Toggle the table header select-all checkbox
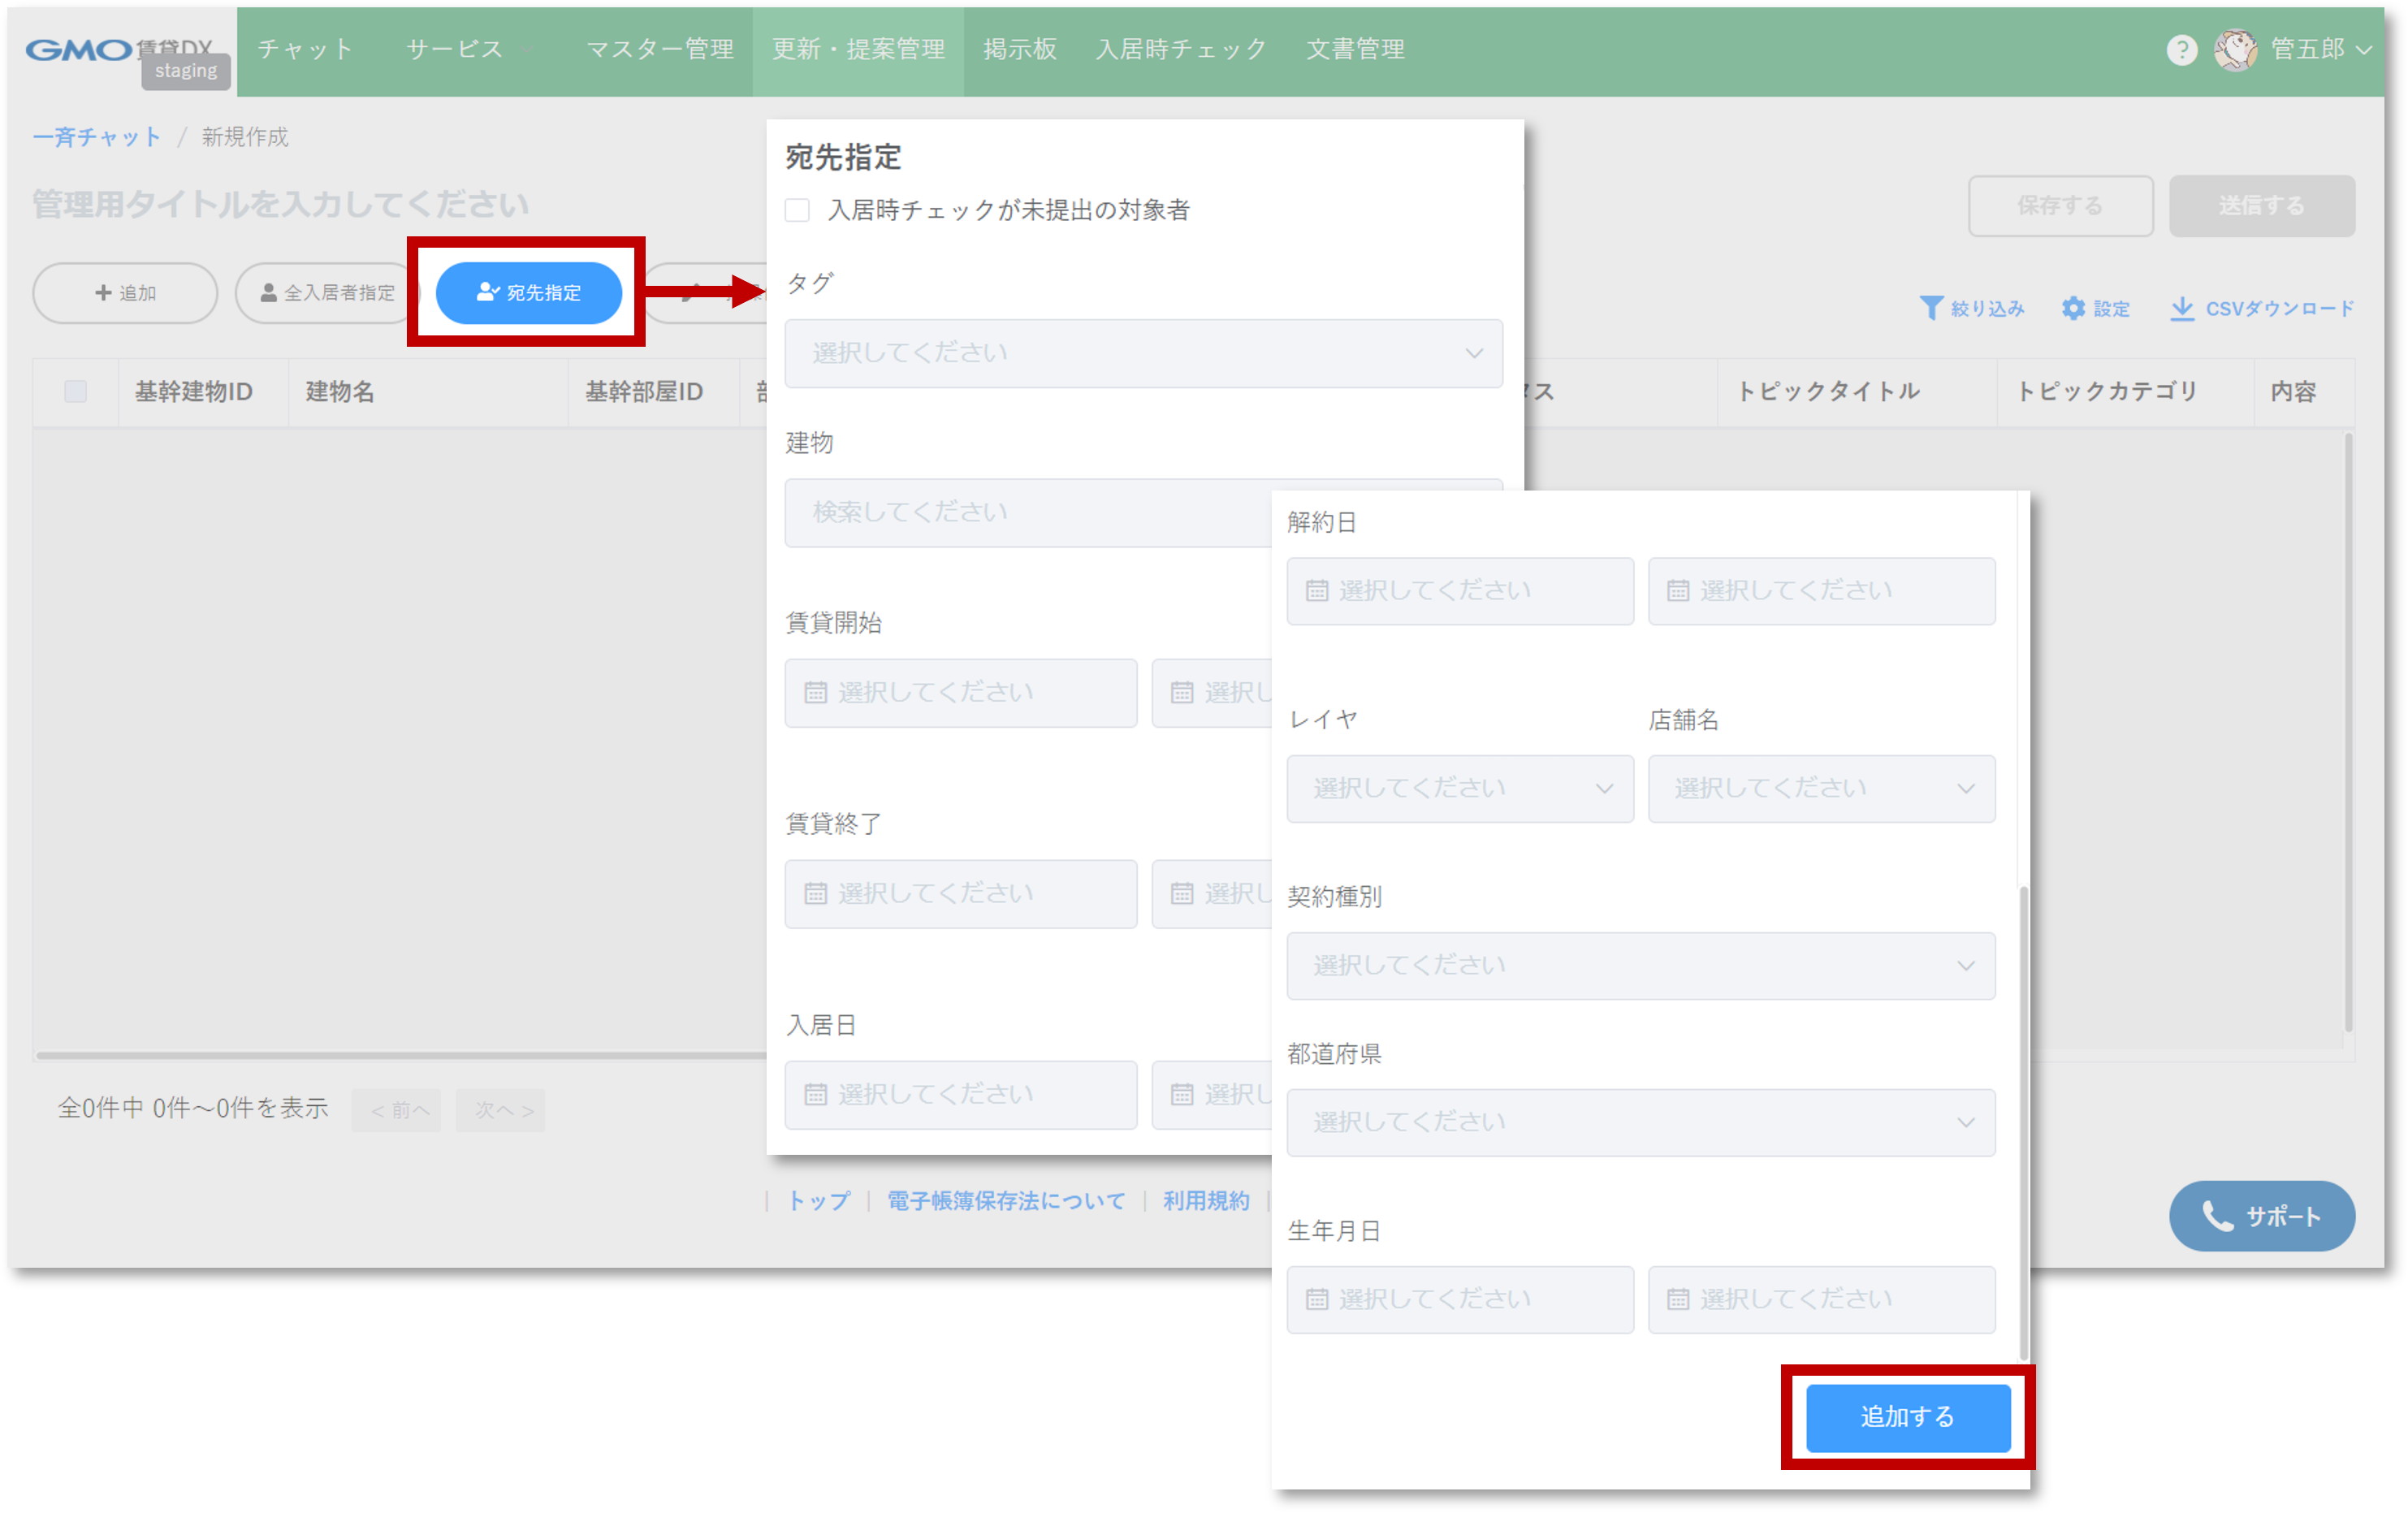The image size is (2408, 1513). click(75, 391)
